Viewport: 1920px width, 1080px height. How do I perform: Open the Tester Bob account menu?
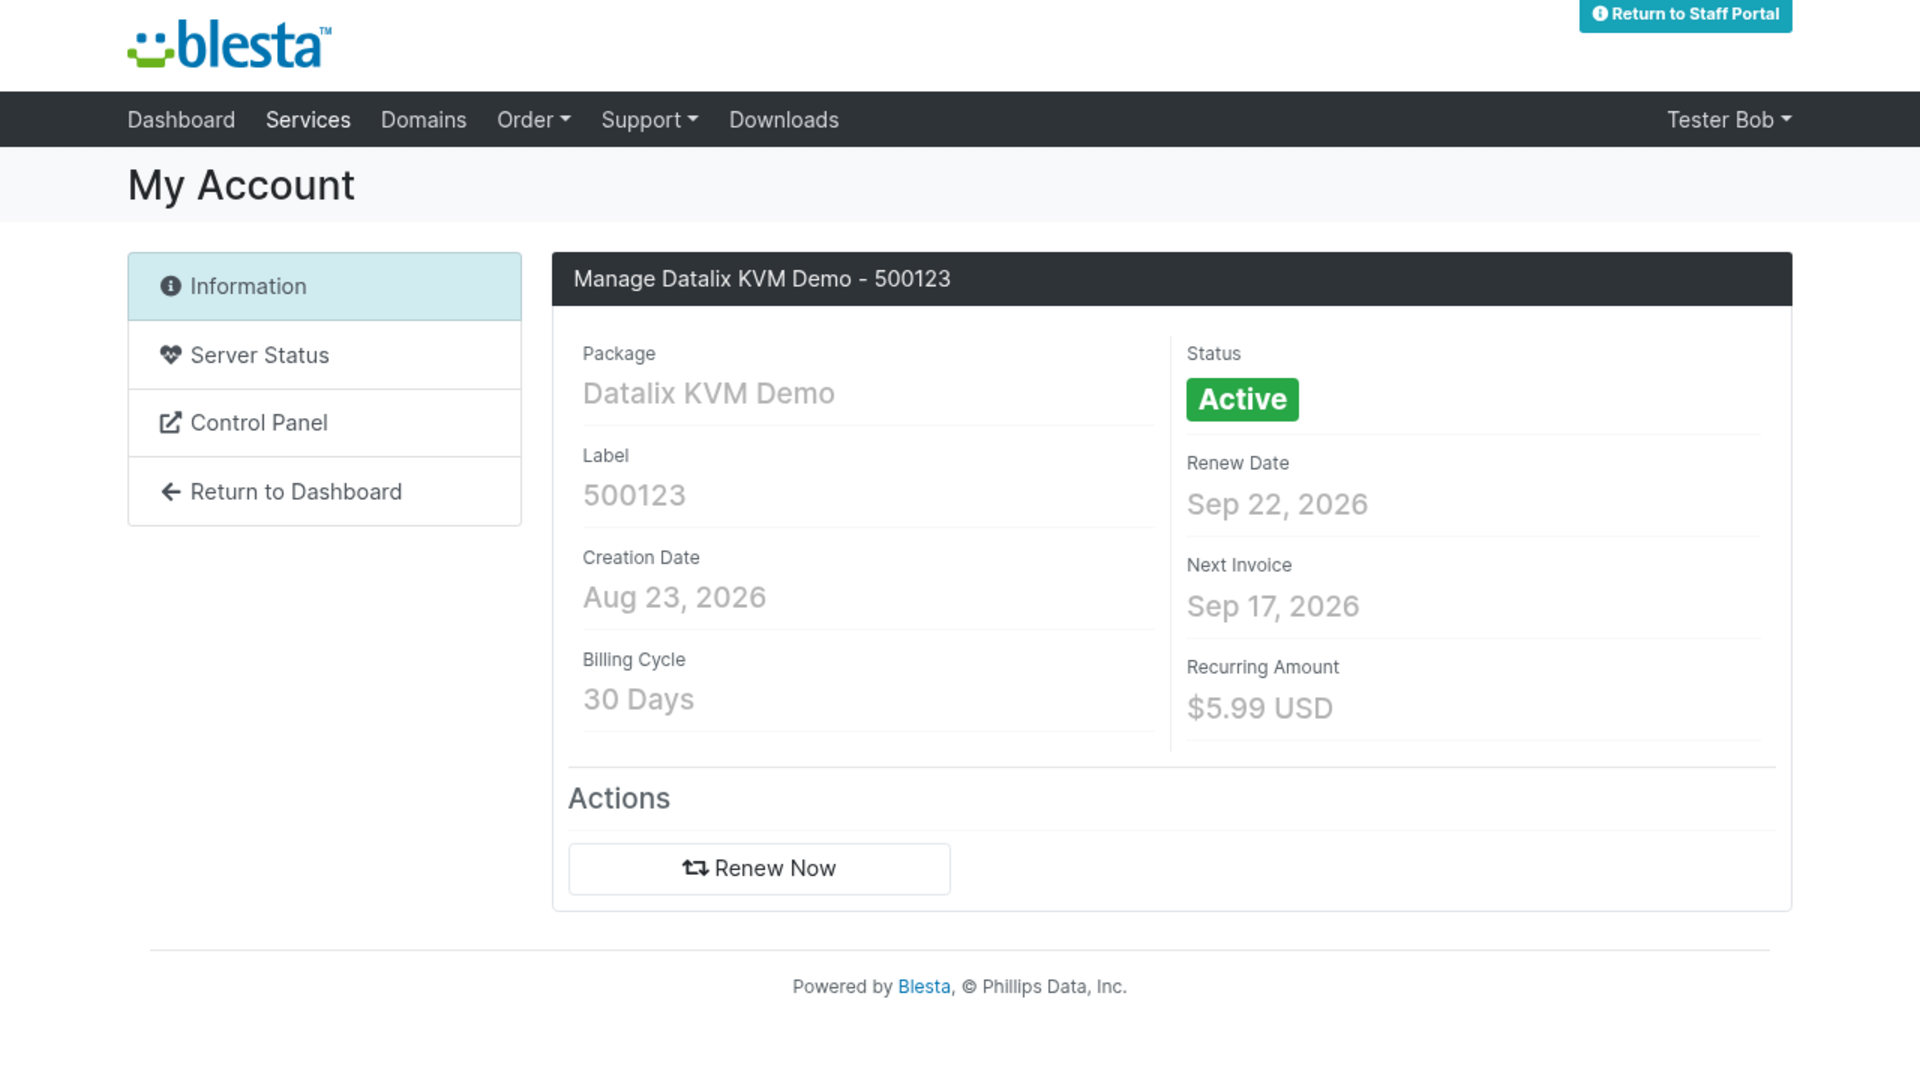(1729, 120)
